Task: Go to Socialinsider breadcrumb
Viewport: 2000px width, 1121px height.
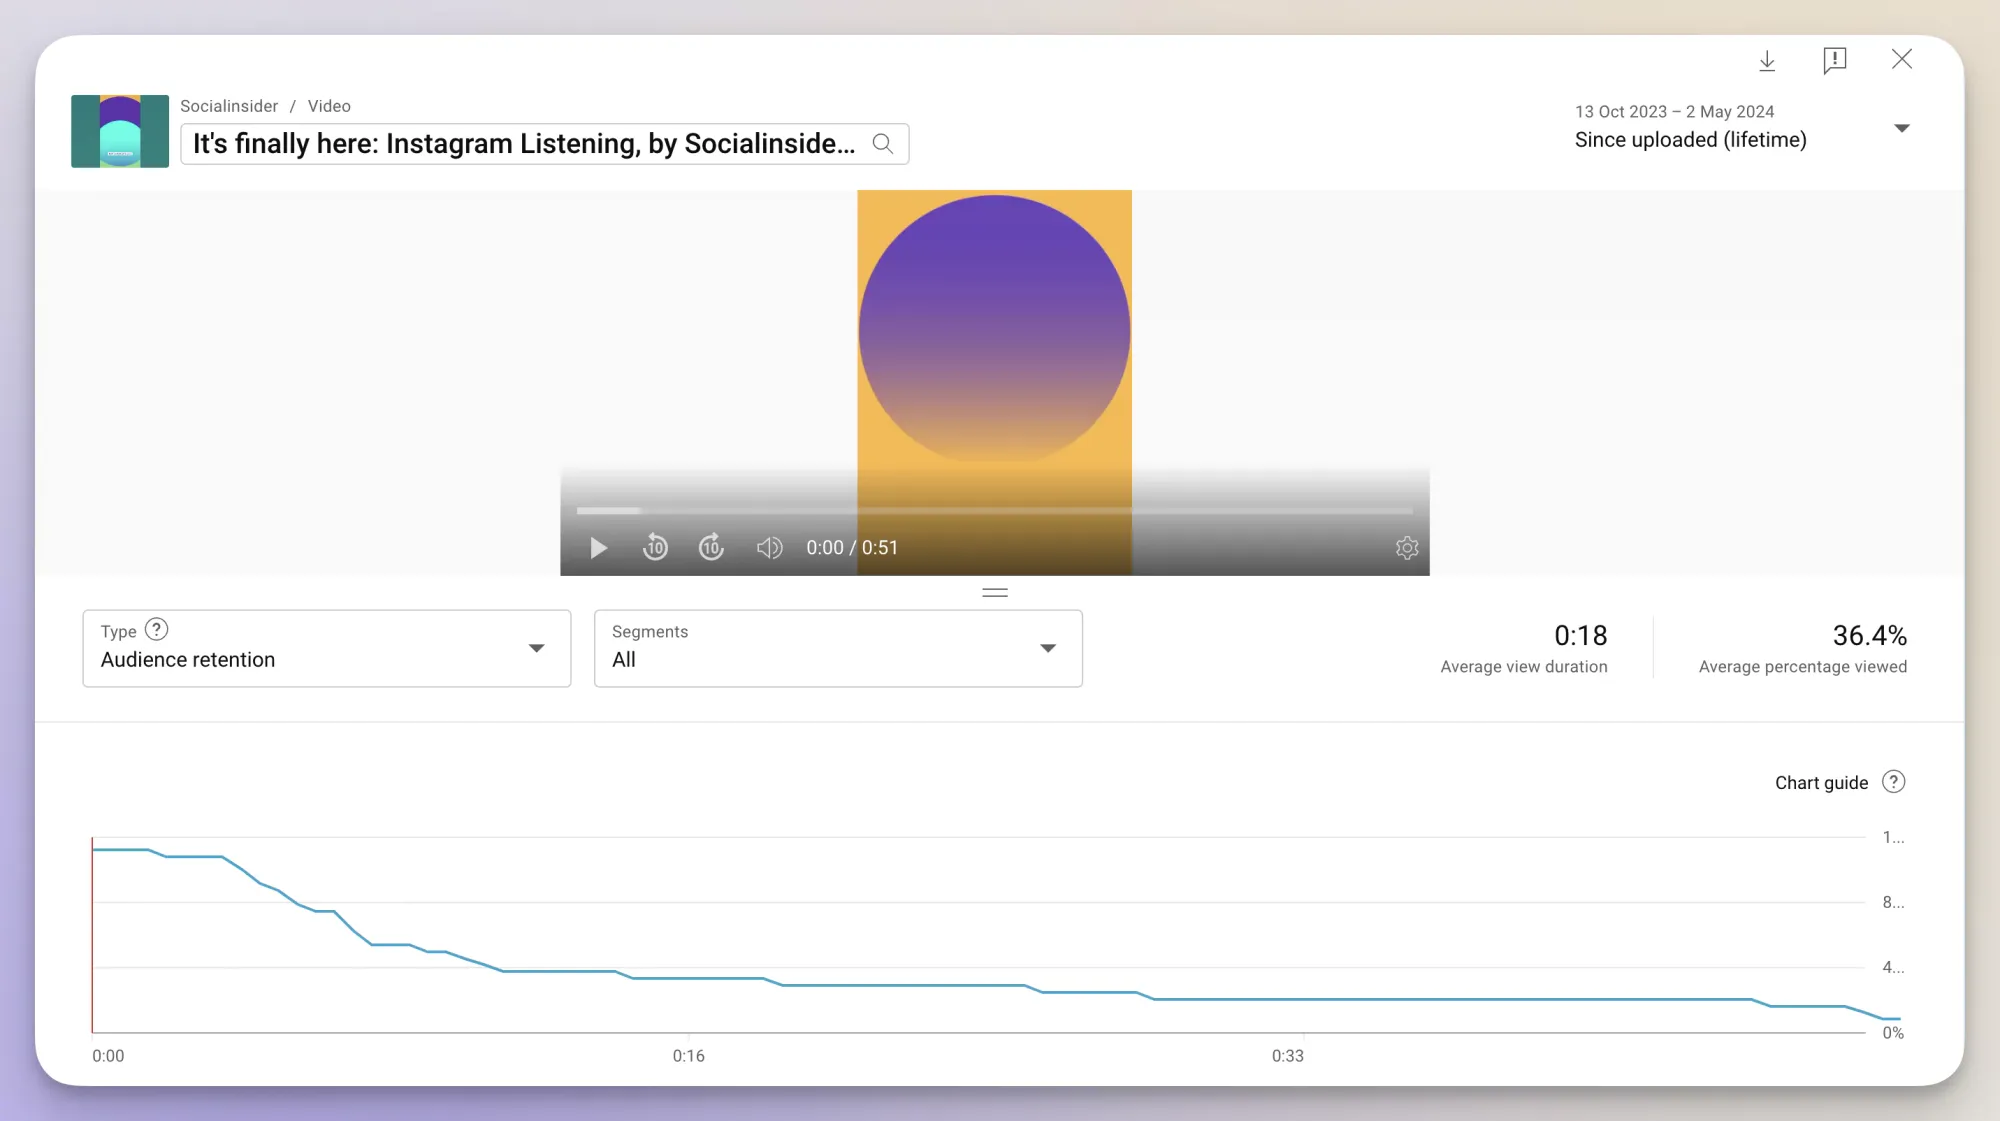Action: [229, 106]
